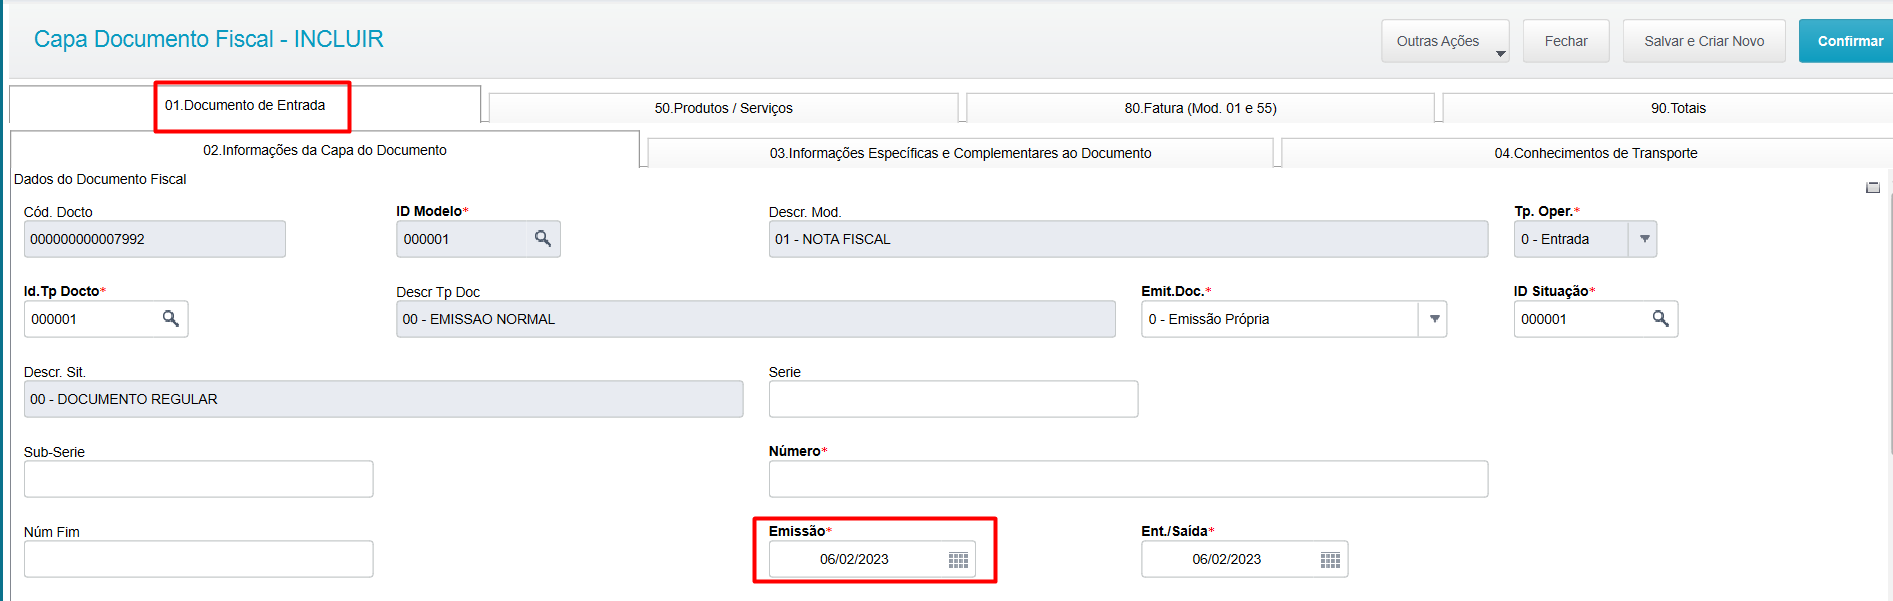
Task: Click the Emissão date 06/02/2023
Action: coord(854,559)
